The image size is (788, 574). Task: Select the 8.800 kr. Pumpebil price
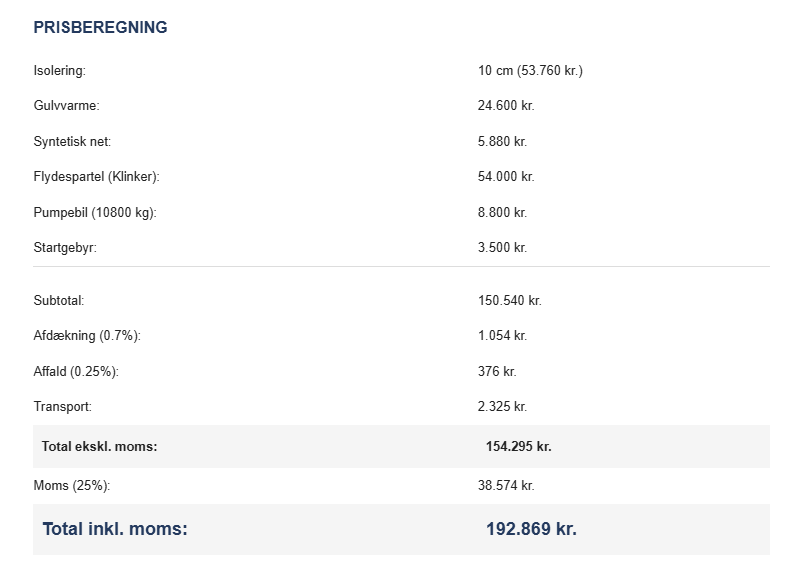pyautogui.click(x=502, y=212)
